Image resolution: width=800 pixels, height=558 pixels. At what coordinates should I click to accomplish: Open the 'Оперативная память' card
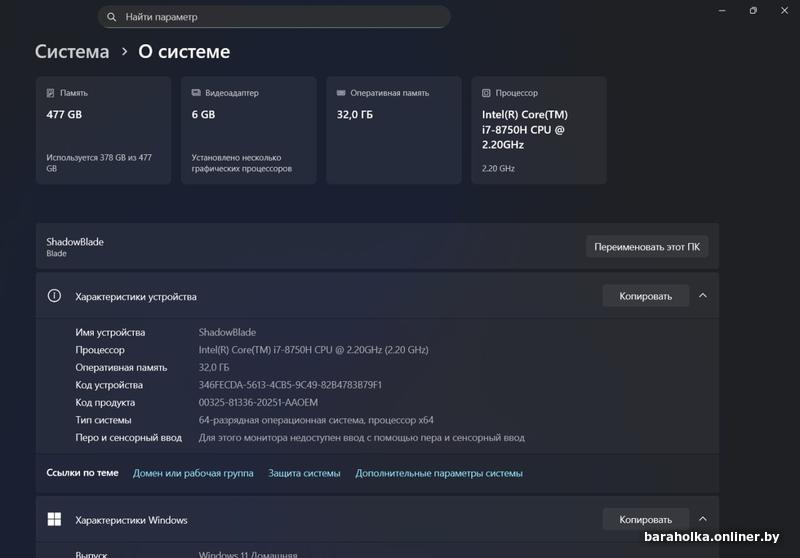[394, 130]
